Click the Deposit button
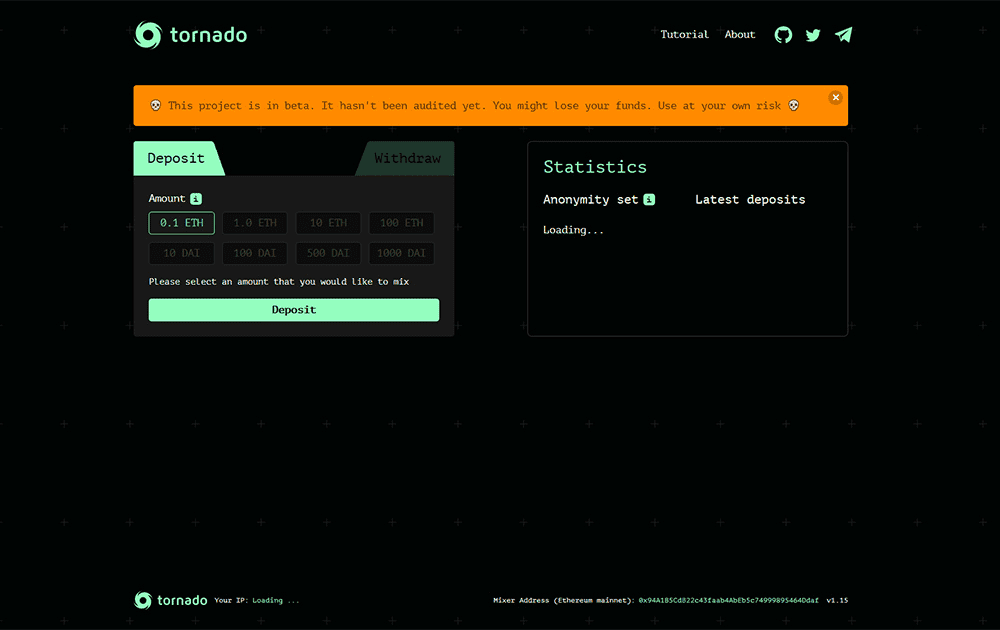 point(293,310)
